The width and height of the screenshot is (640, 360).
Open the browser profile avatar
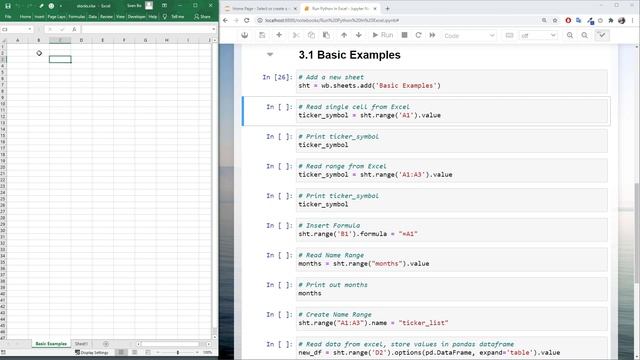tap(622, 20)
